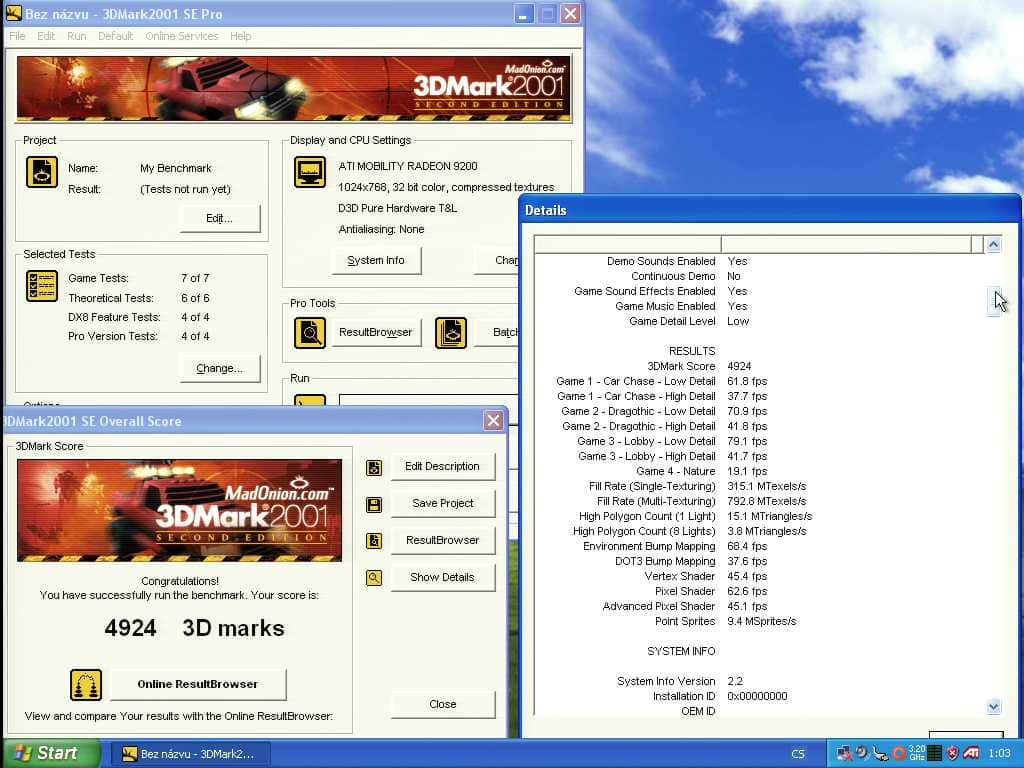Click the Safely Remove Hardware tray icon

click(x=880, y=753)
